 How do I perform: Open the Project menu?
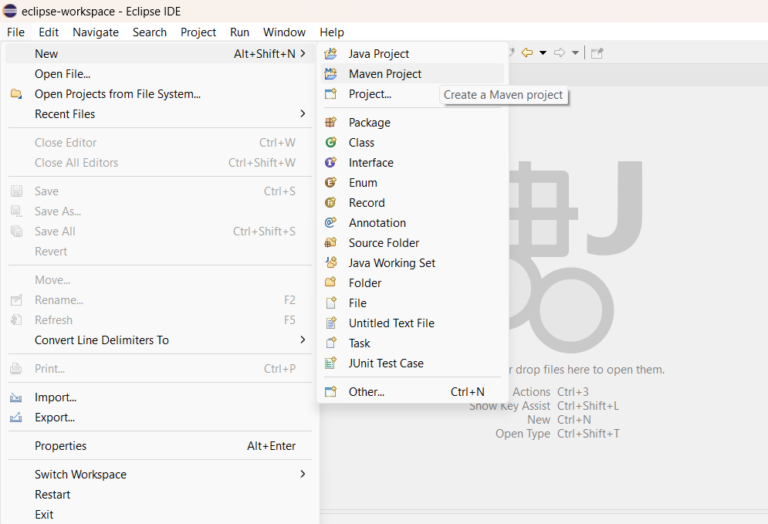[198, 32]
